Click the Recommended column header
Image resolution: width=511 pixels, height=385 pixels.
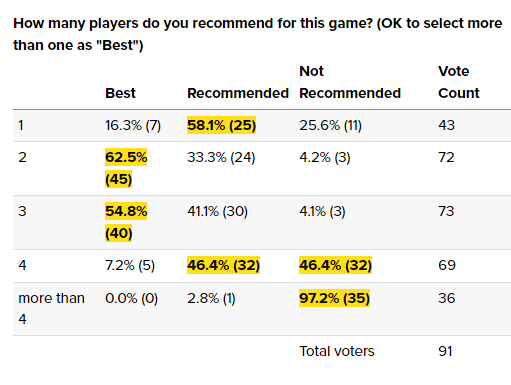(238, 93)
